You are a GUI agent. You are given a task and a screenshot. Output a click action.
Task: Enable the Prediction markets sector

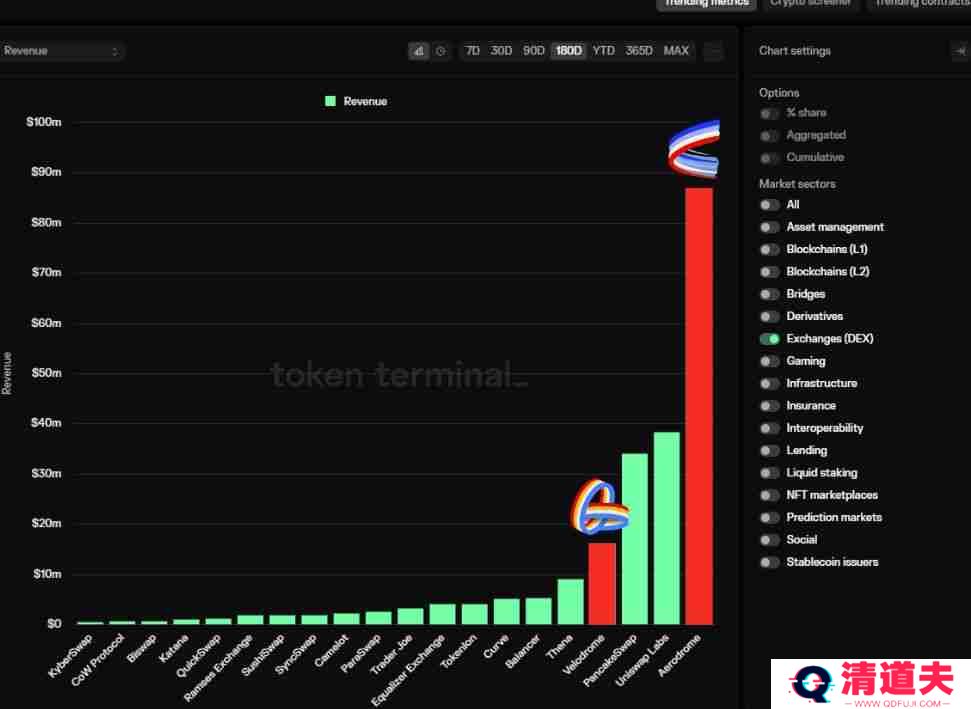(770, 518)
